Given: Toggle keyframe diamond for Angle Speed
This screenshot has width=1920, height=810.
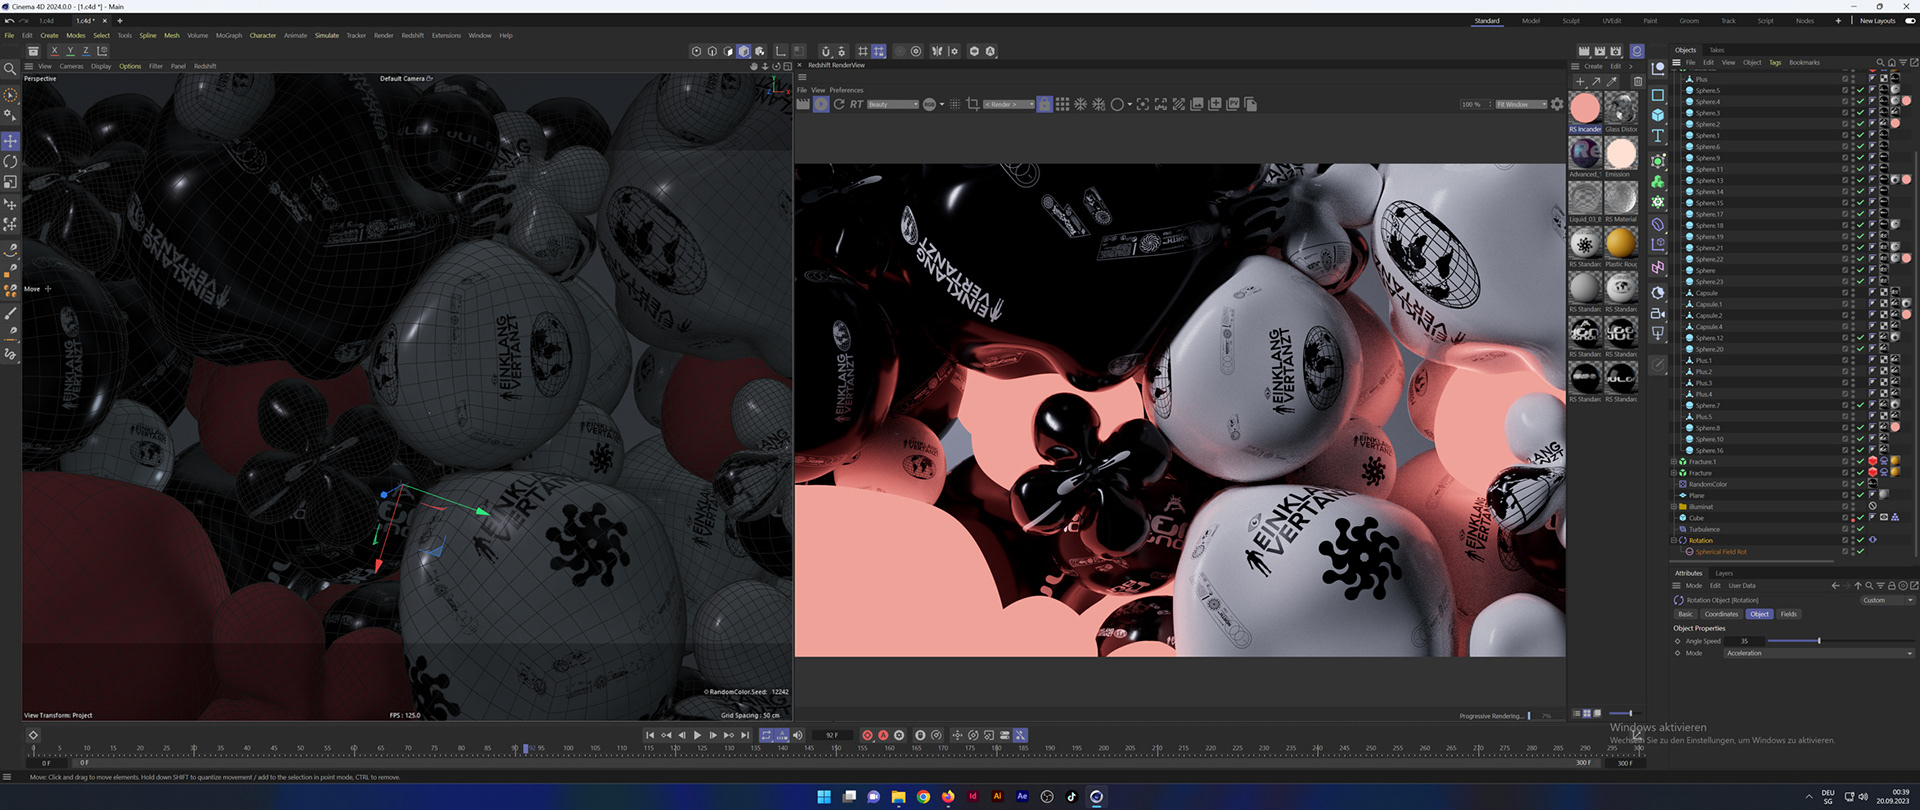Looking at the screenshot, I should [x=1678, y=641].
